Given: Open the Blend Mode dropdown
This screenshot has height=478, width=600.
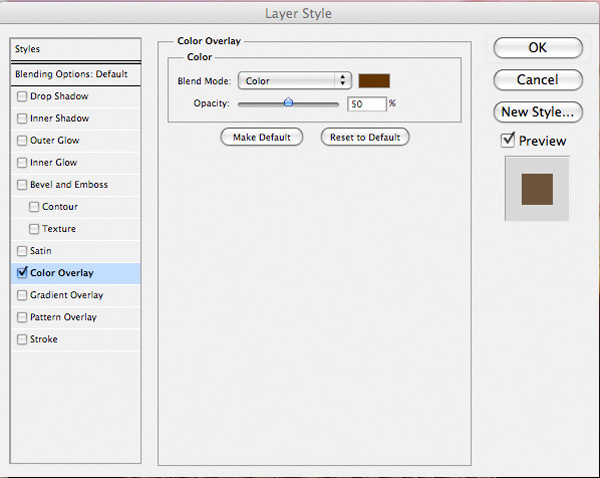Looking at the screenshot, I should (294, 81).
